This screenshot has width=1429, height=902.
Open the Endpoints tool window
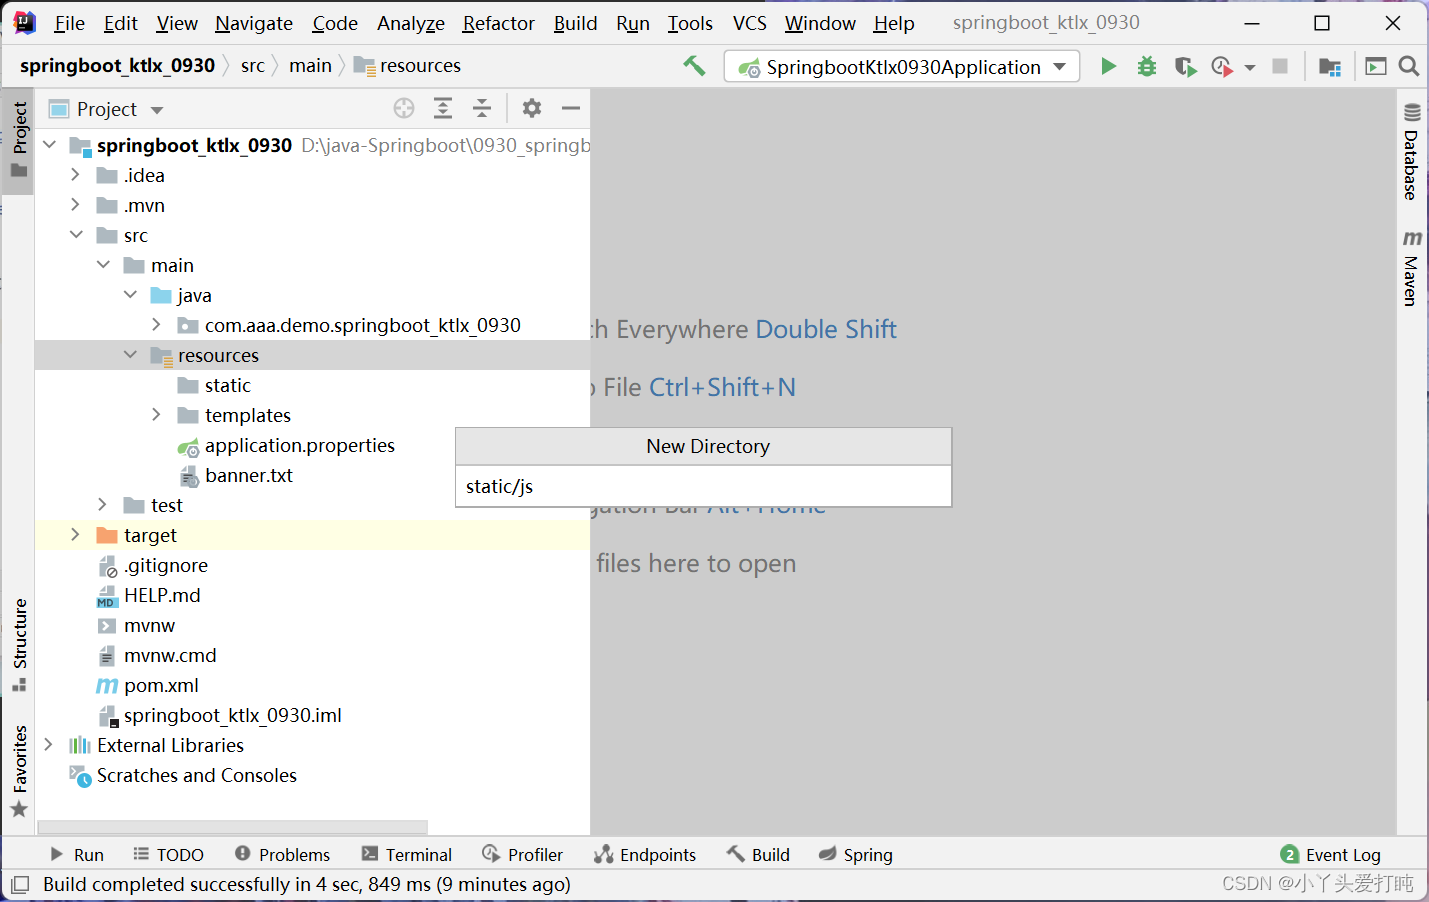click(x=644, y=855)
